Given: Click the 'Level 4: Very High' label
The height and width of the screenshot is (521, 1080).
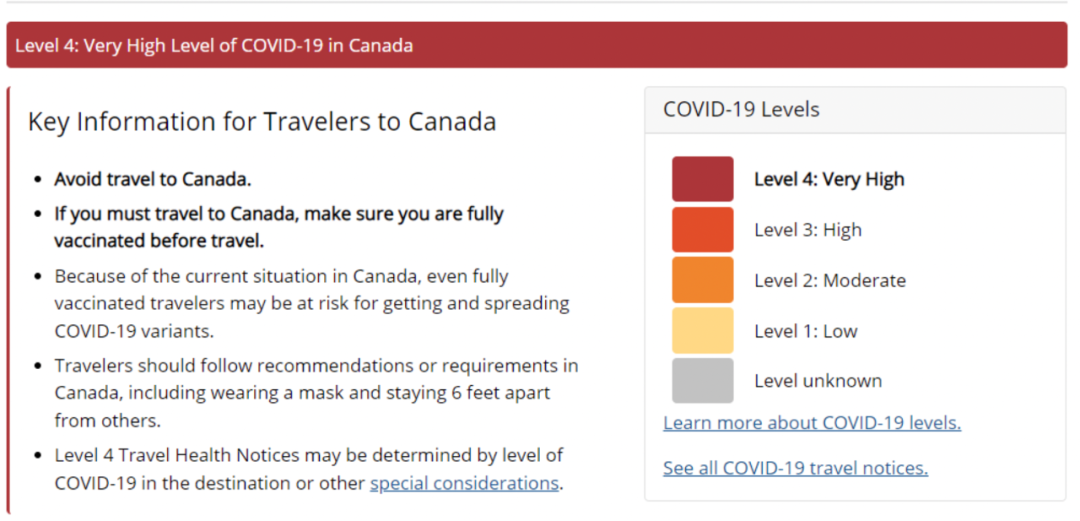Looking at the screenshot, I should tap(828, 179).
